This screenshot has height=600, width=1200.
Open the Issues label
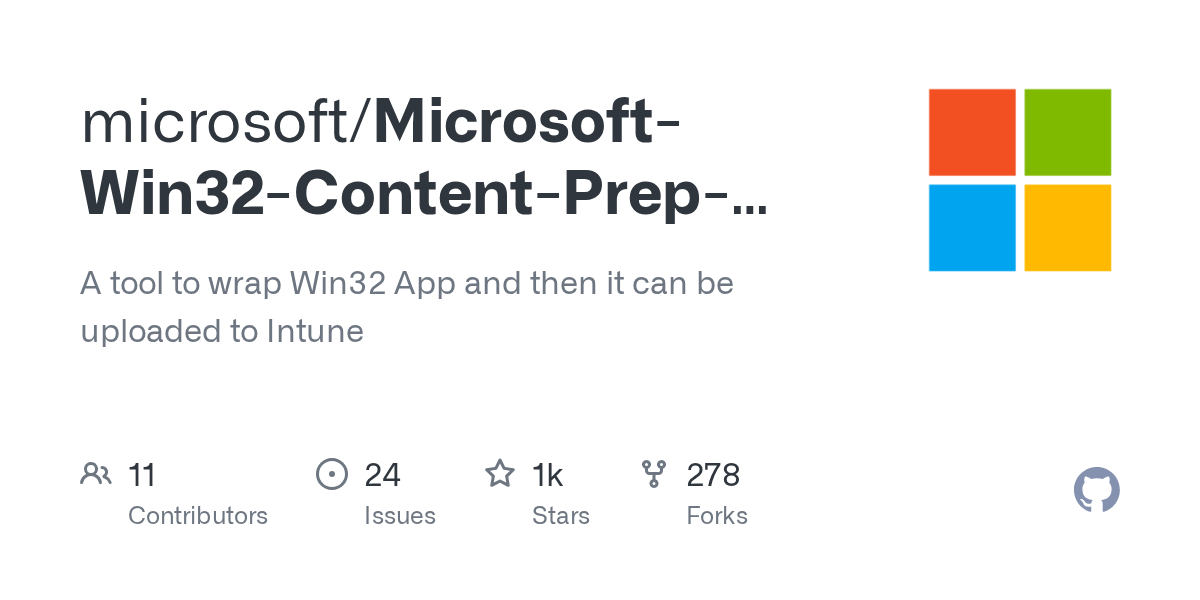(400, 516)
